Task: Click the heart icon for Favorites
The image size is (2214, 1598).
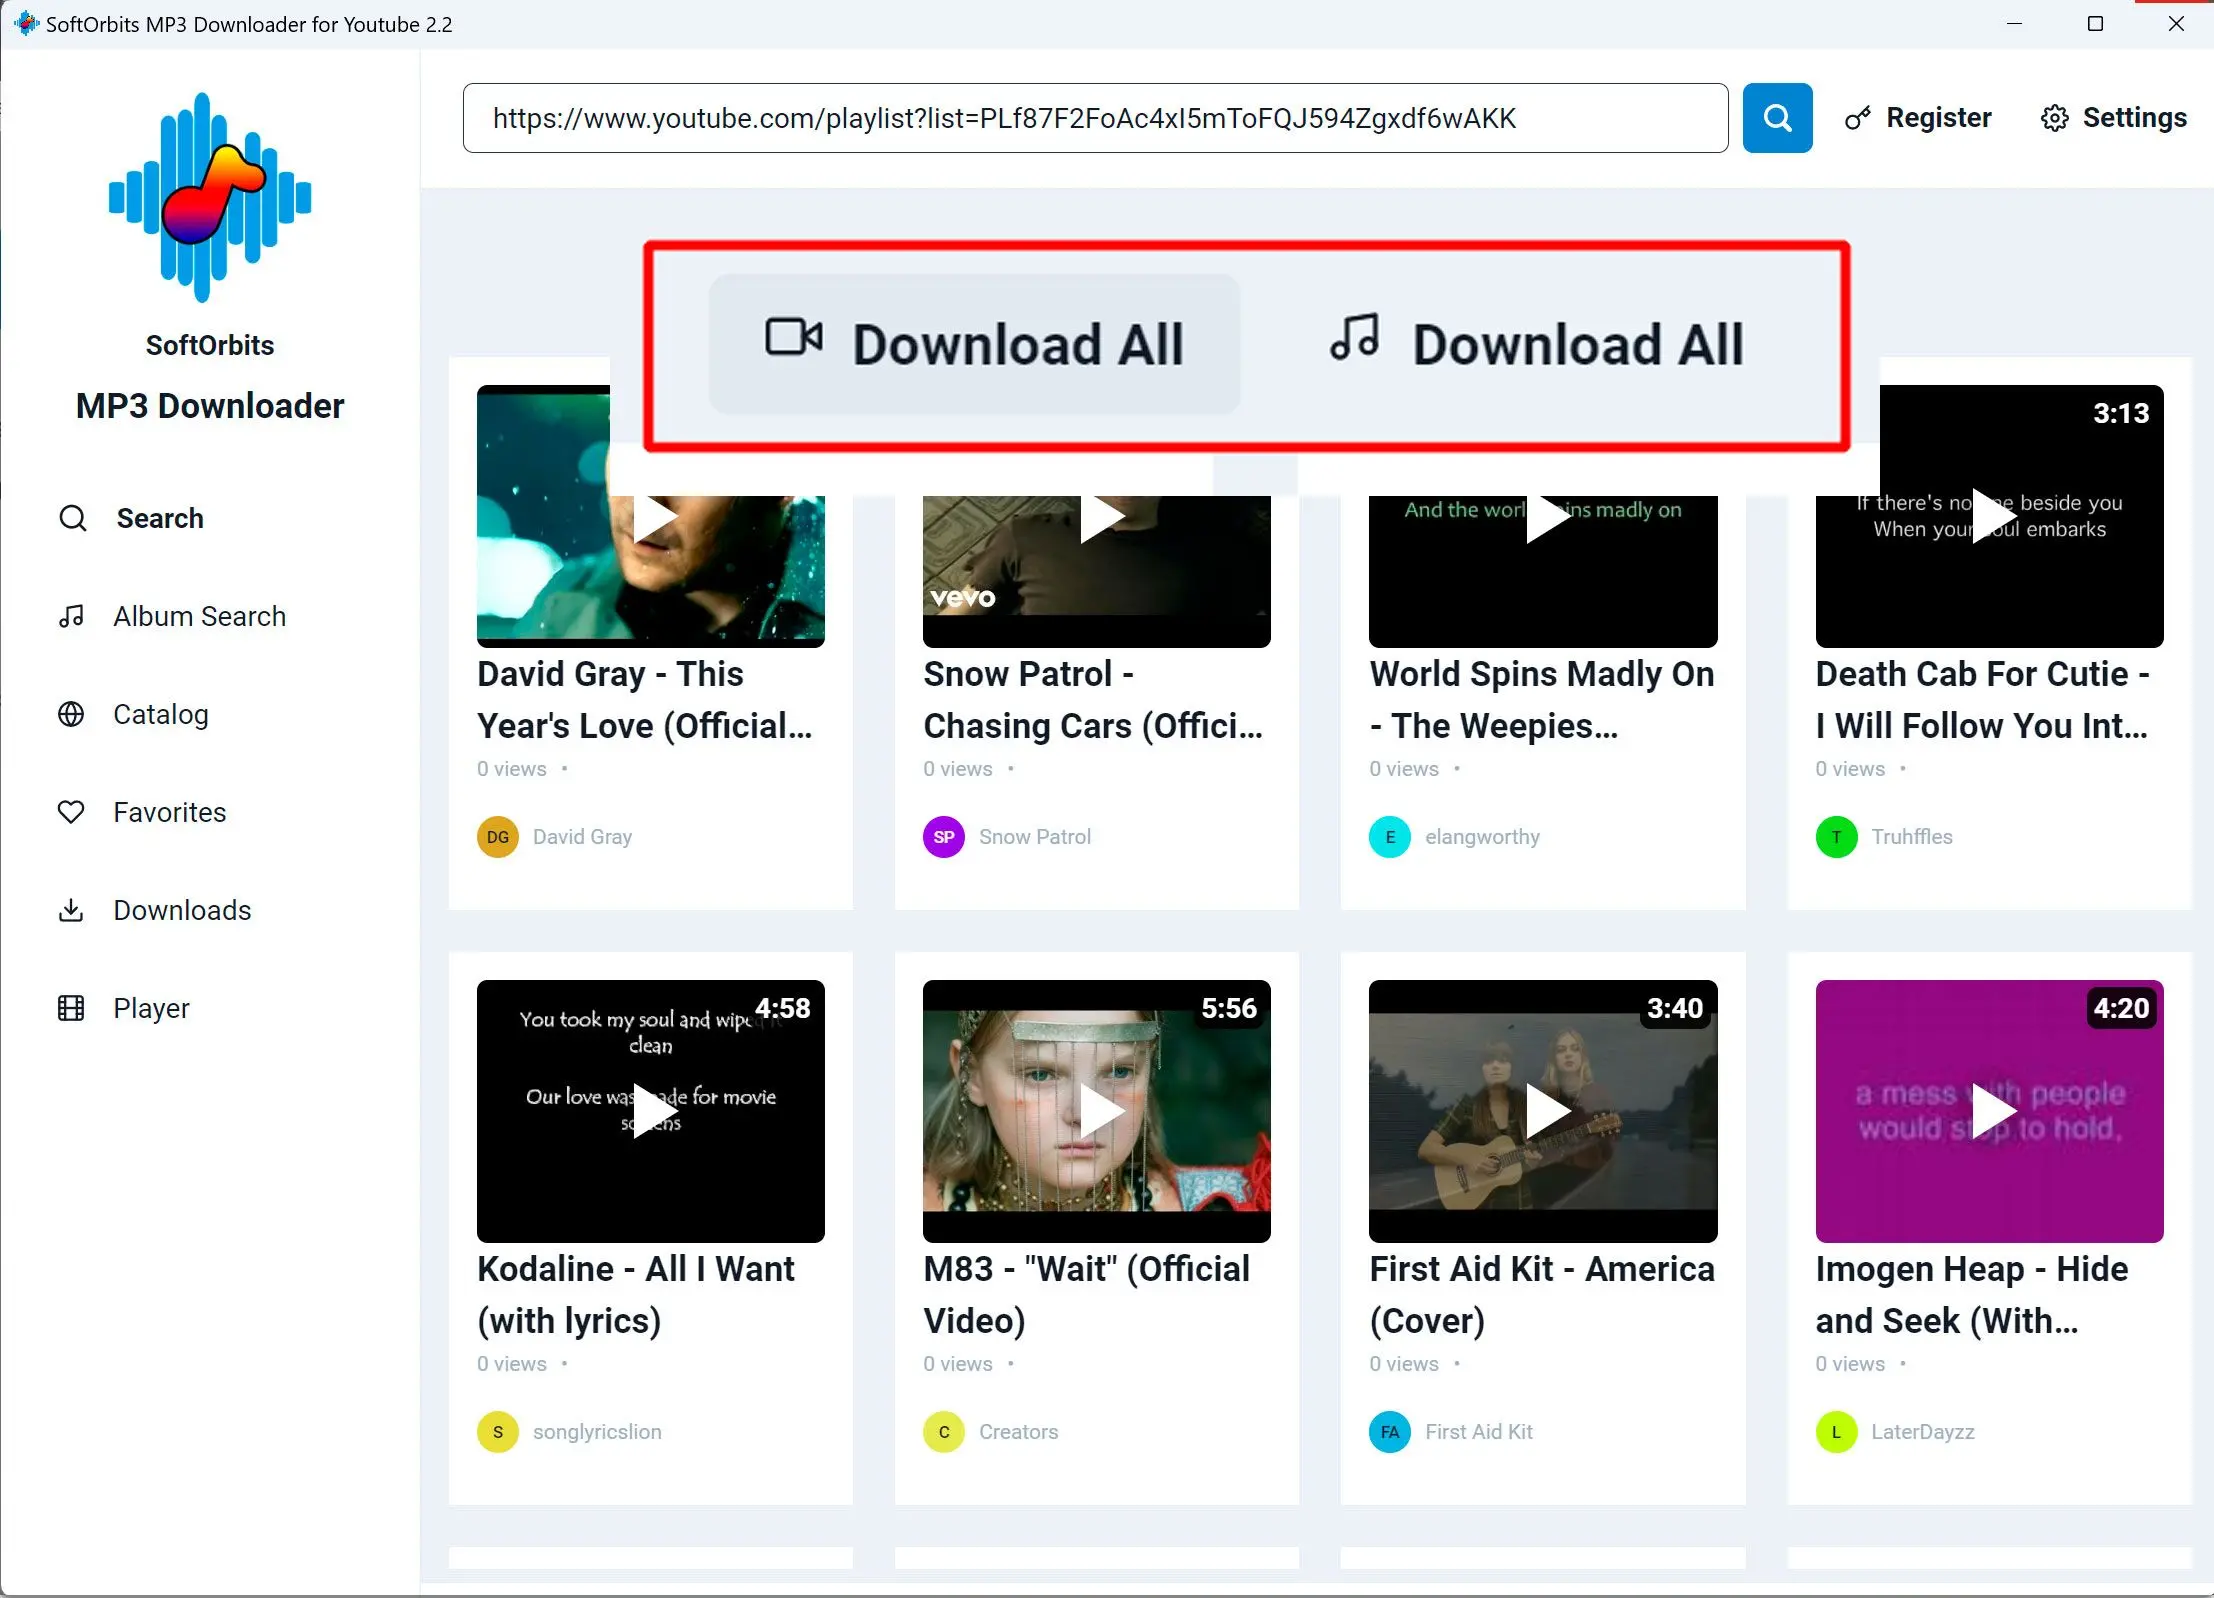Action: click(x=71, y=812)
